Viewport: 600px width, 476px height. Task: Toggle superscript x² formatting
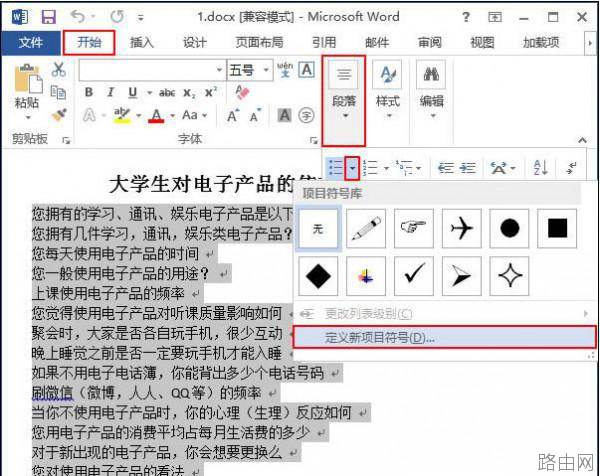[211, 92]
